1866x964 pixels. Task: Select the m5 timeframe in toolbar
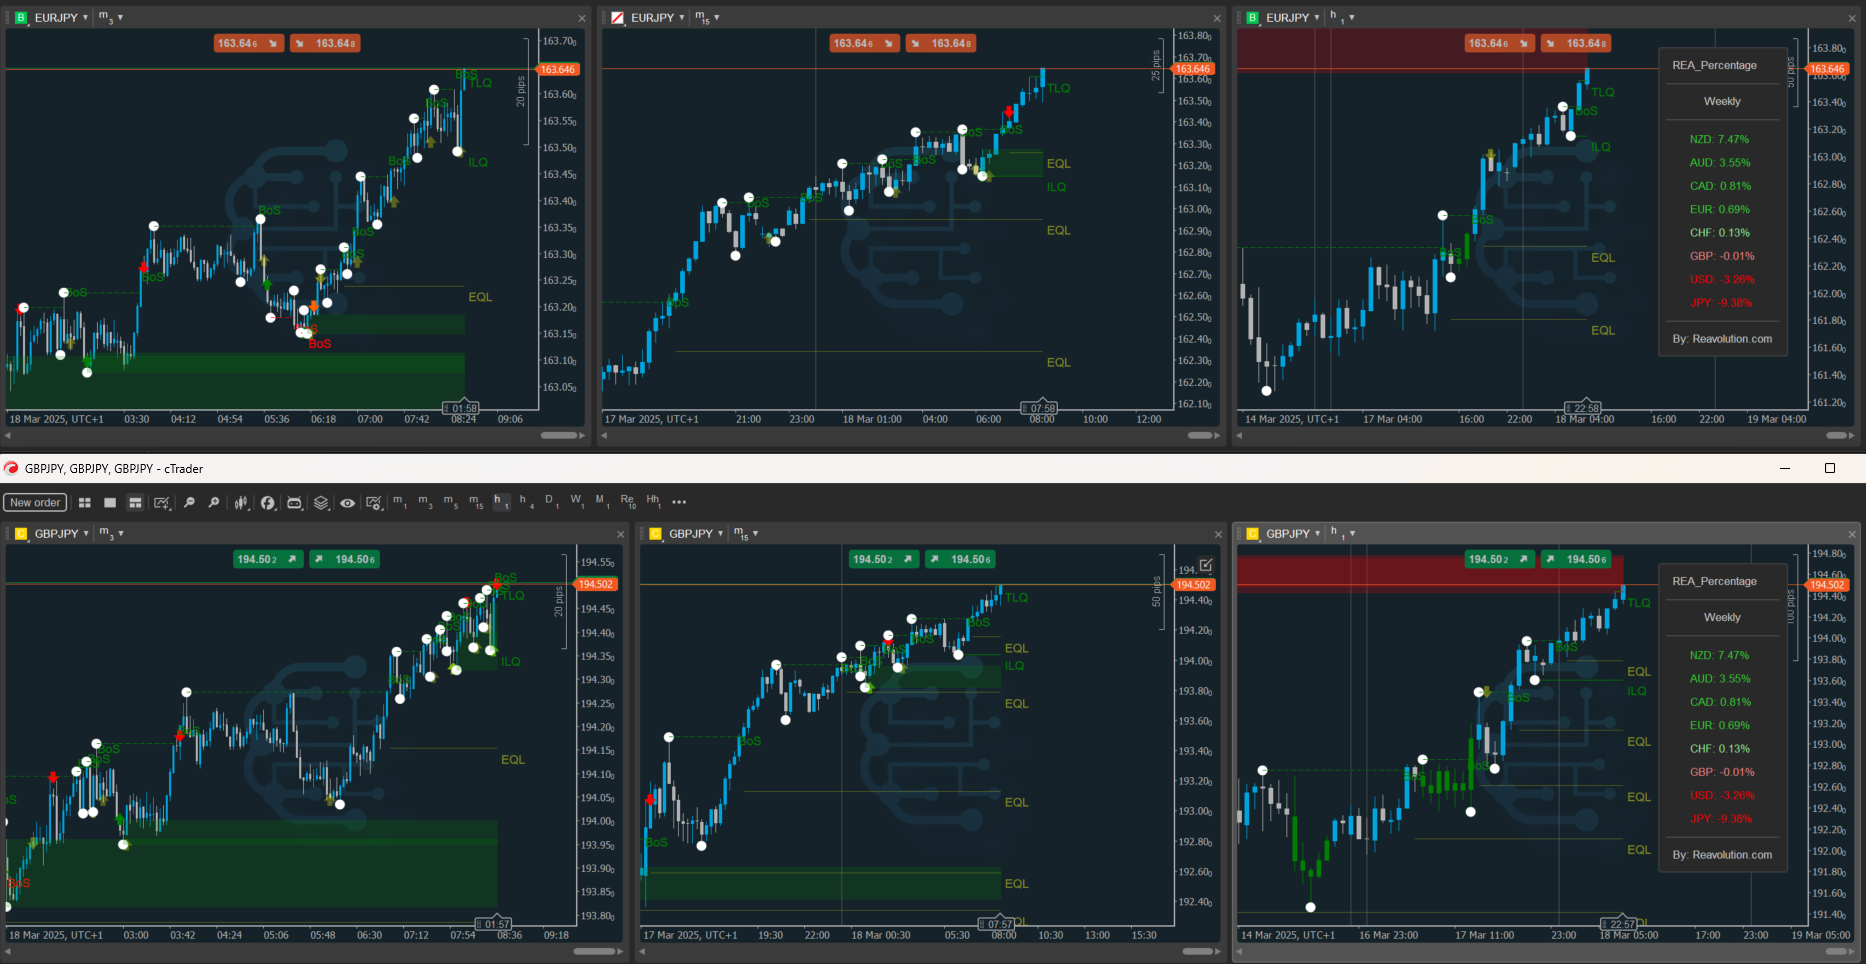[450, 501]
